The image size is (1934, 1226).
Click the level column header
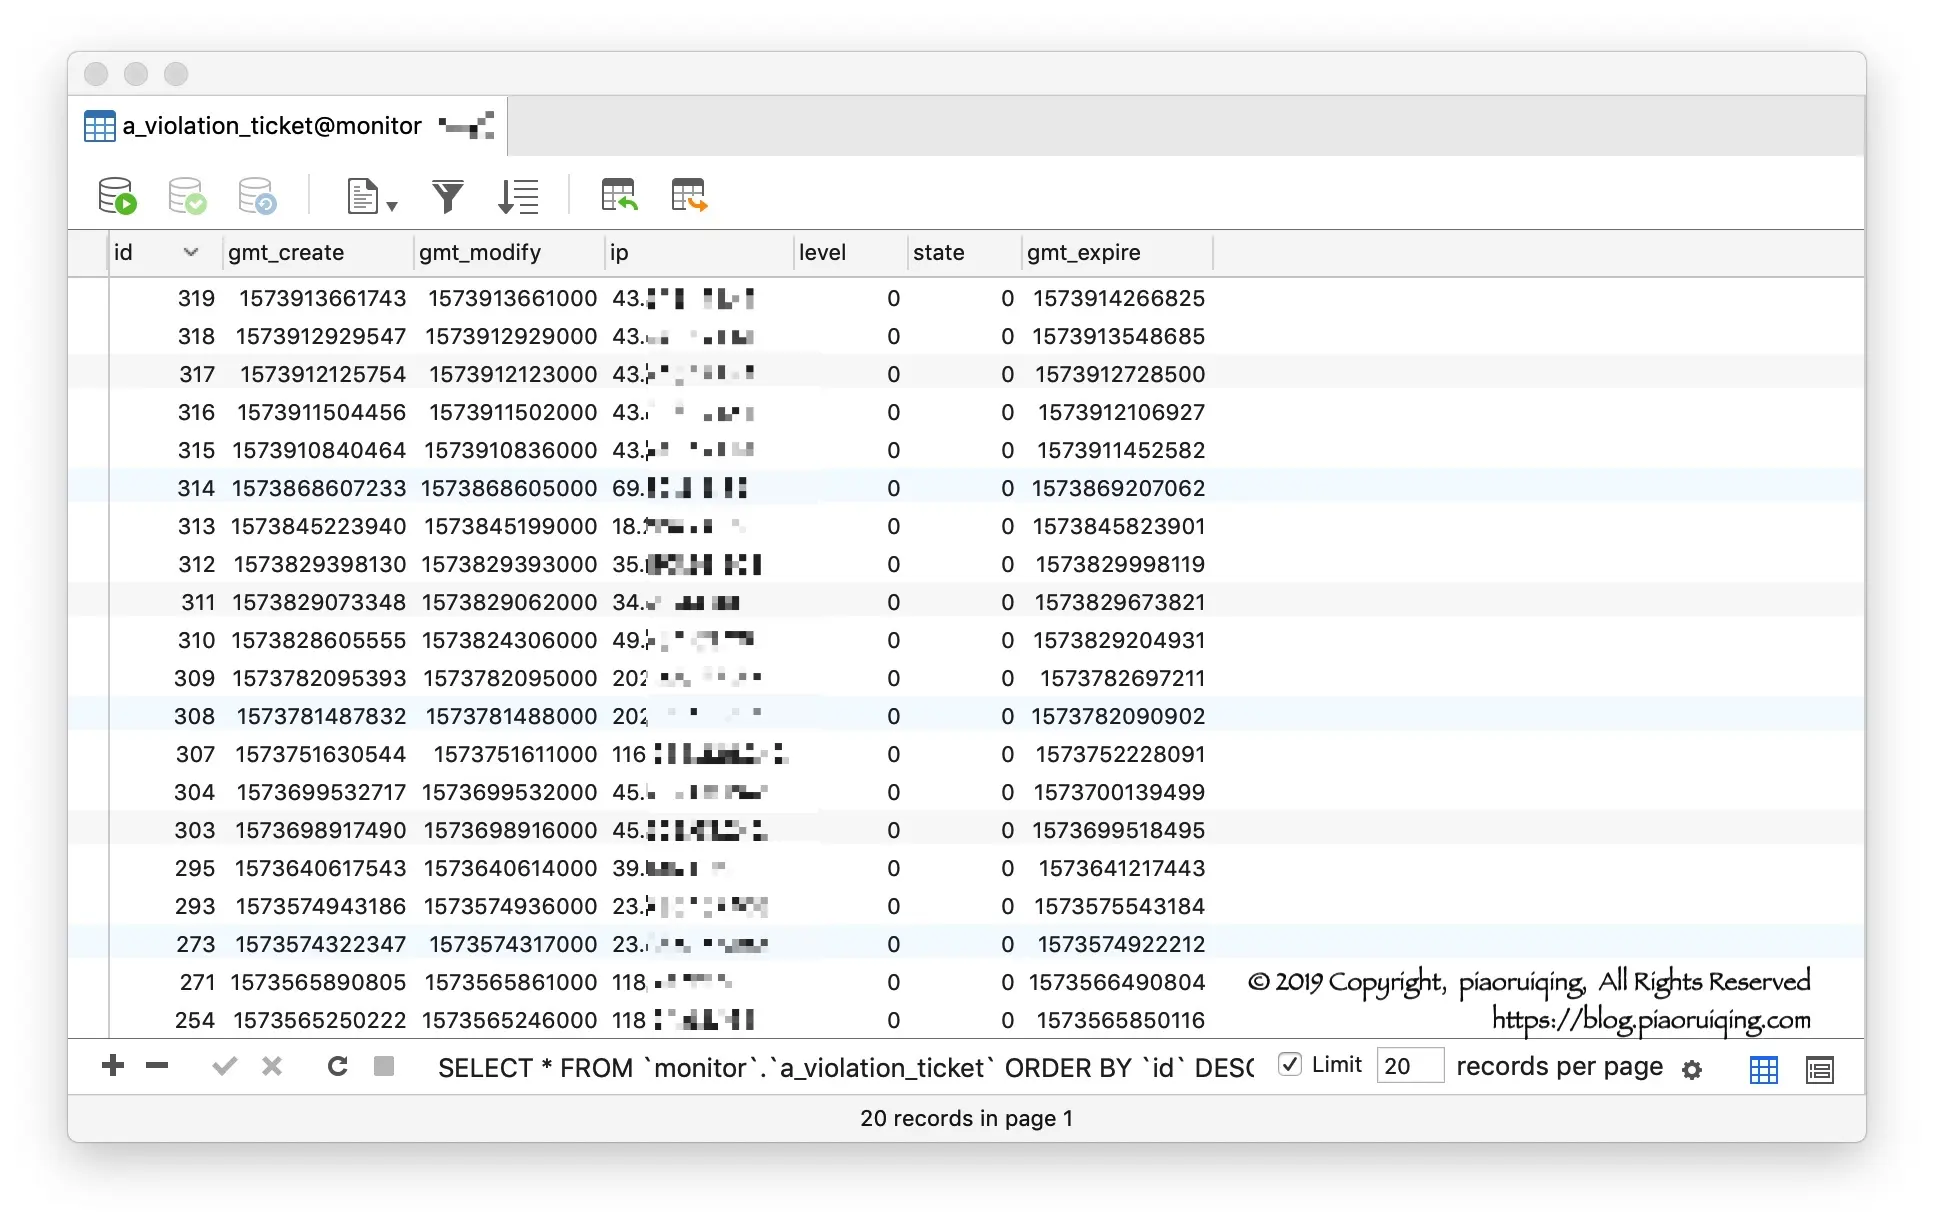(x=850, y=253)
